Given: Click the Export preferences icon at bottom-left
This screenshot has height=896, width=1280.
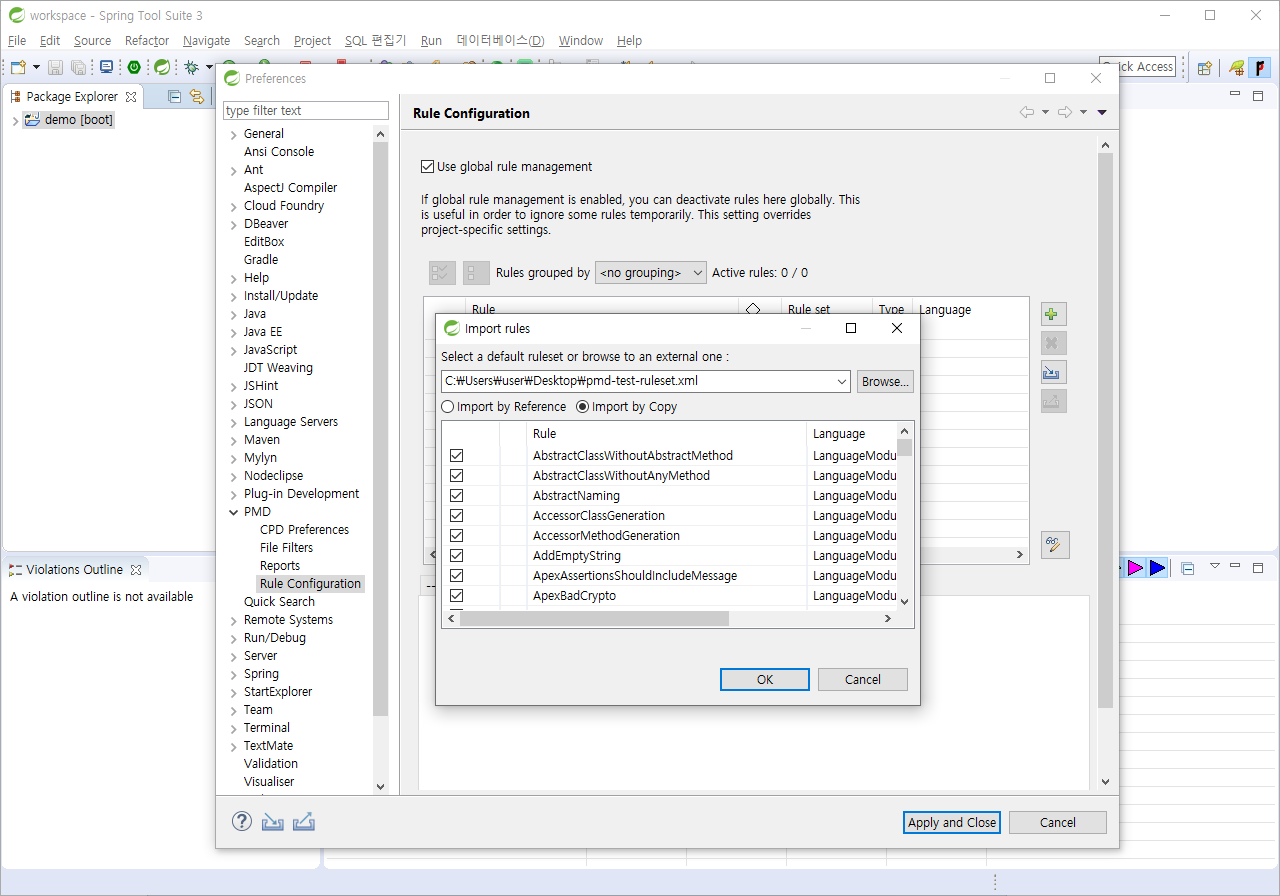Looking at the screenshot, I should pos(304,821).
